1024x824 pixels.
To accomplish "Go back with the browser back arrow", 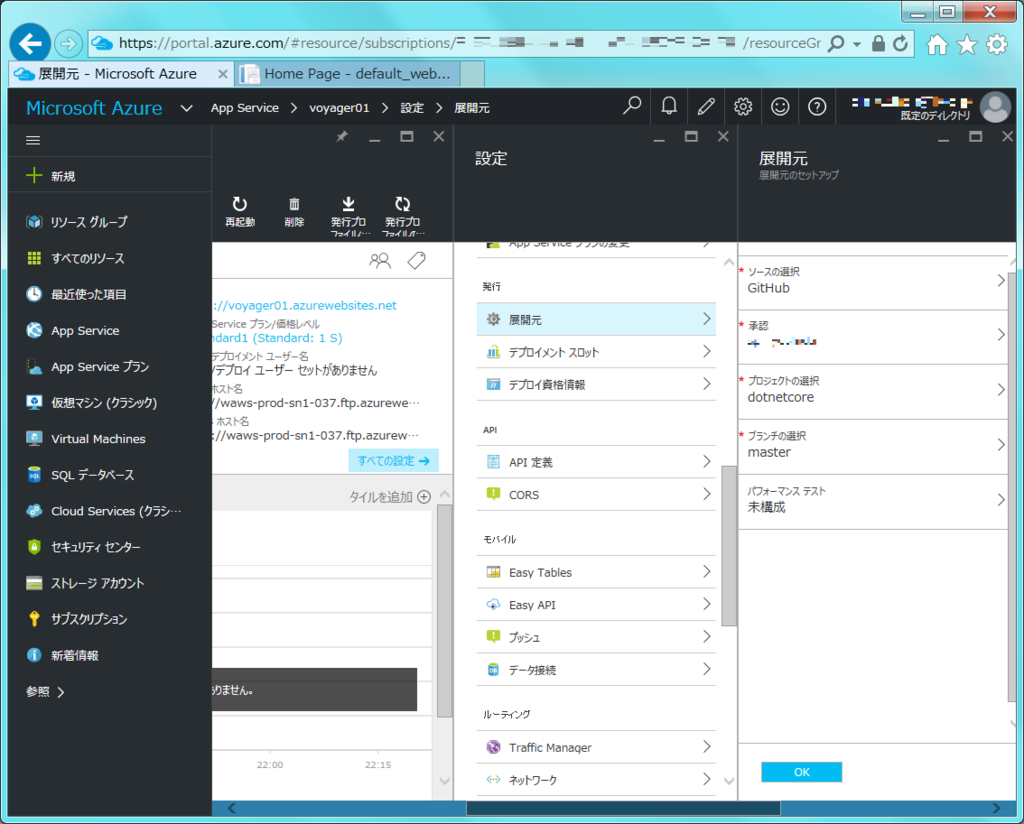I will point(30,44).
